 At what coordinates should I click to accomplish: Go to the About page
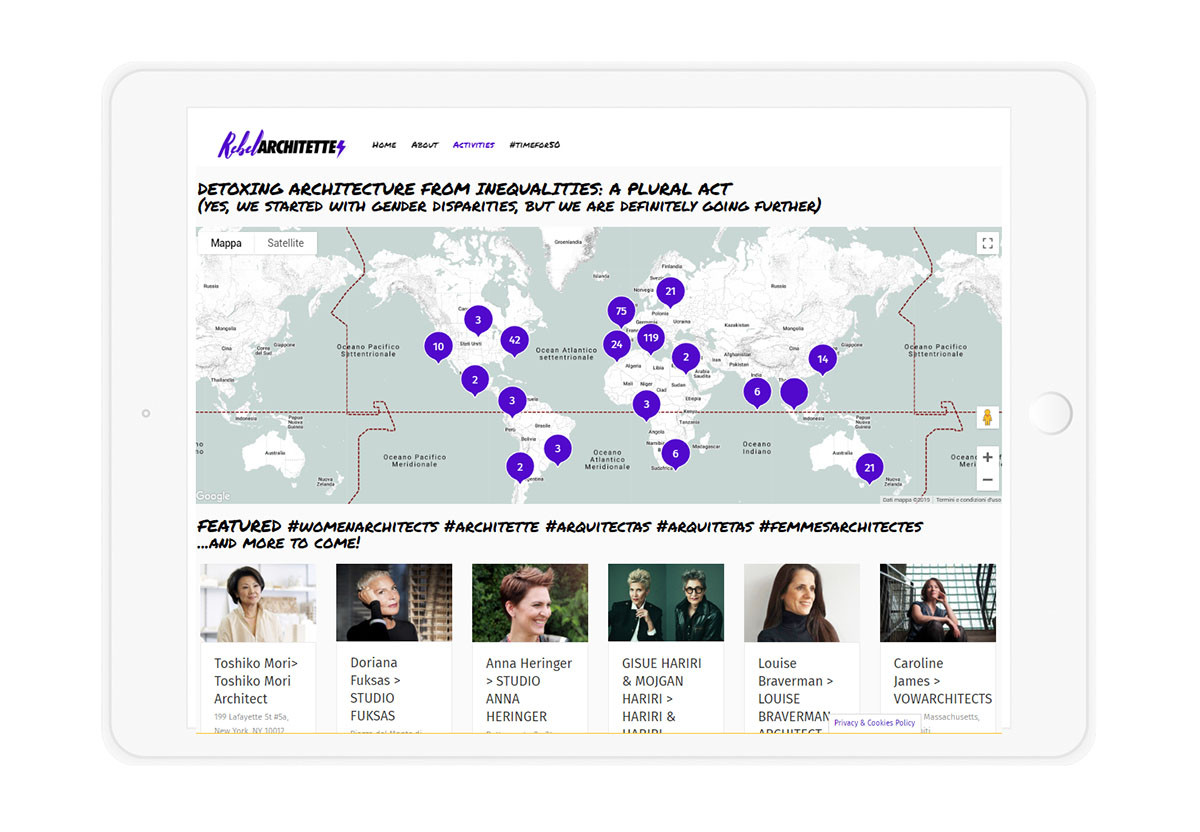coord(425,145)
